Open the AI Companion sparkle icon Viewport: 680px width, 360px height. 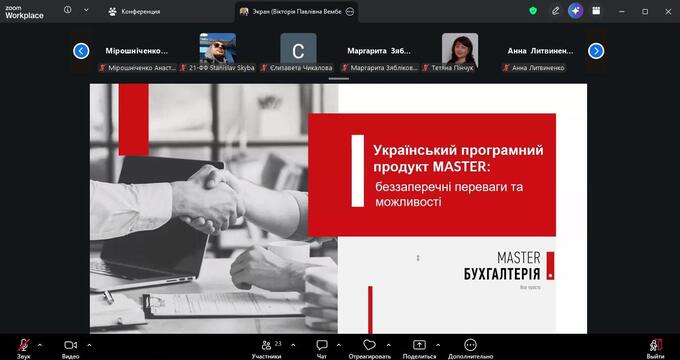coord(575,11)
